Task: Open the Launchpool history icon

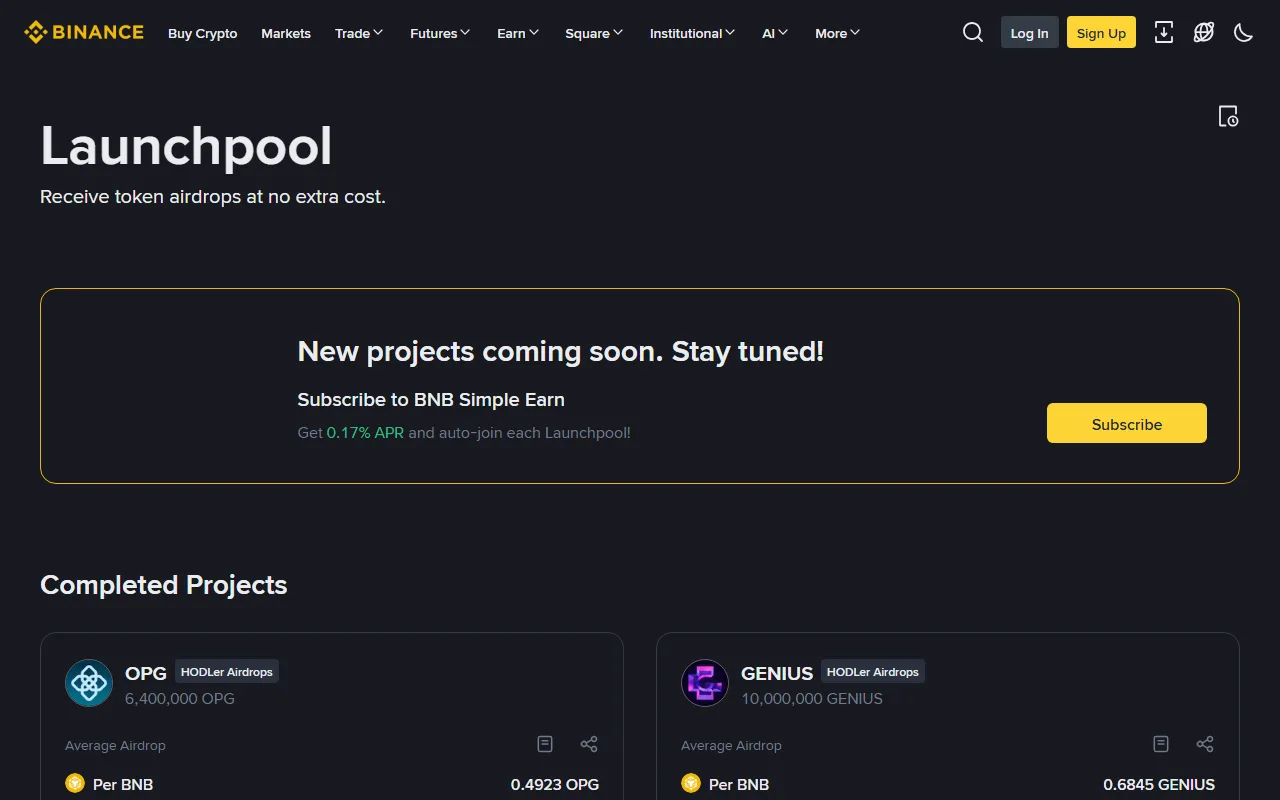Action: (1228, 116)
